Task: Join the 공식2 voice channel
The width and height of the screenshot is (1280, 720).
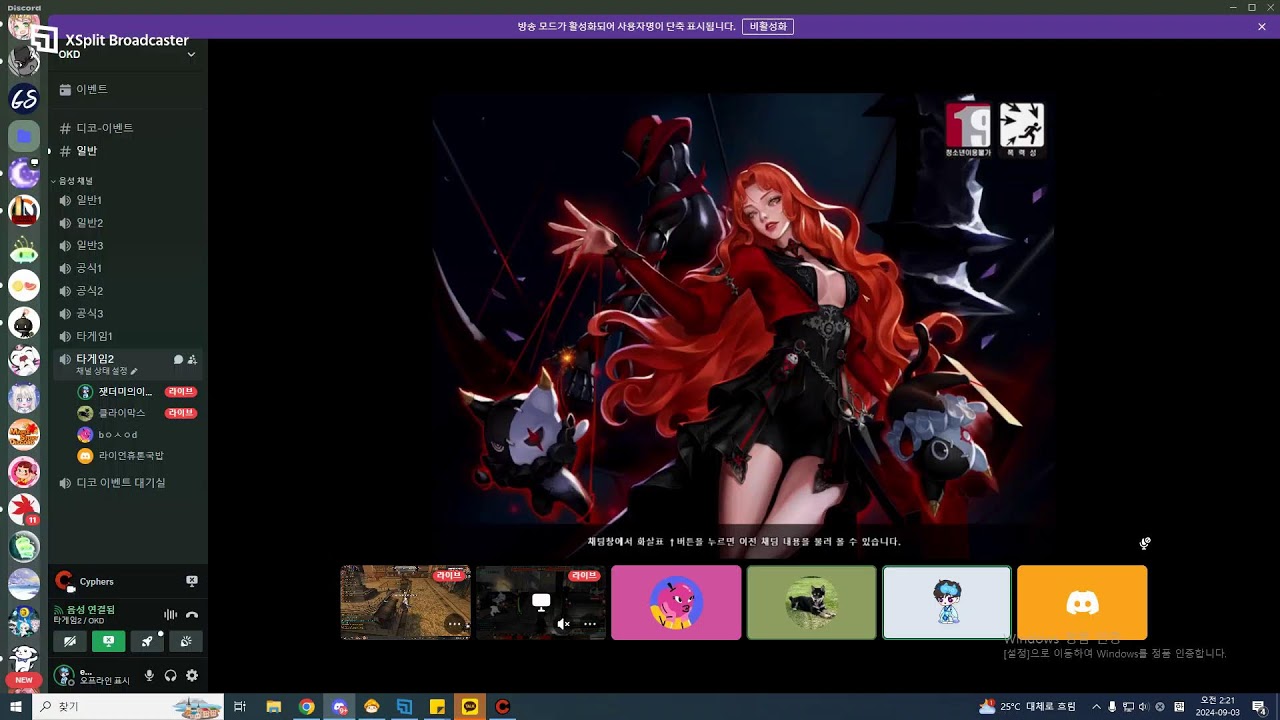Action: click(x=128, y=291)
